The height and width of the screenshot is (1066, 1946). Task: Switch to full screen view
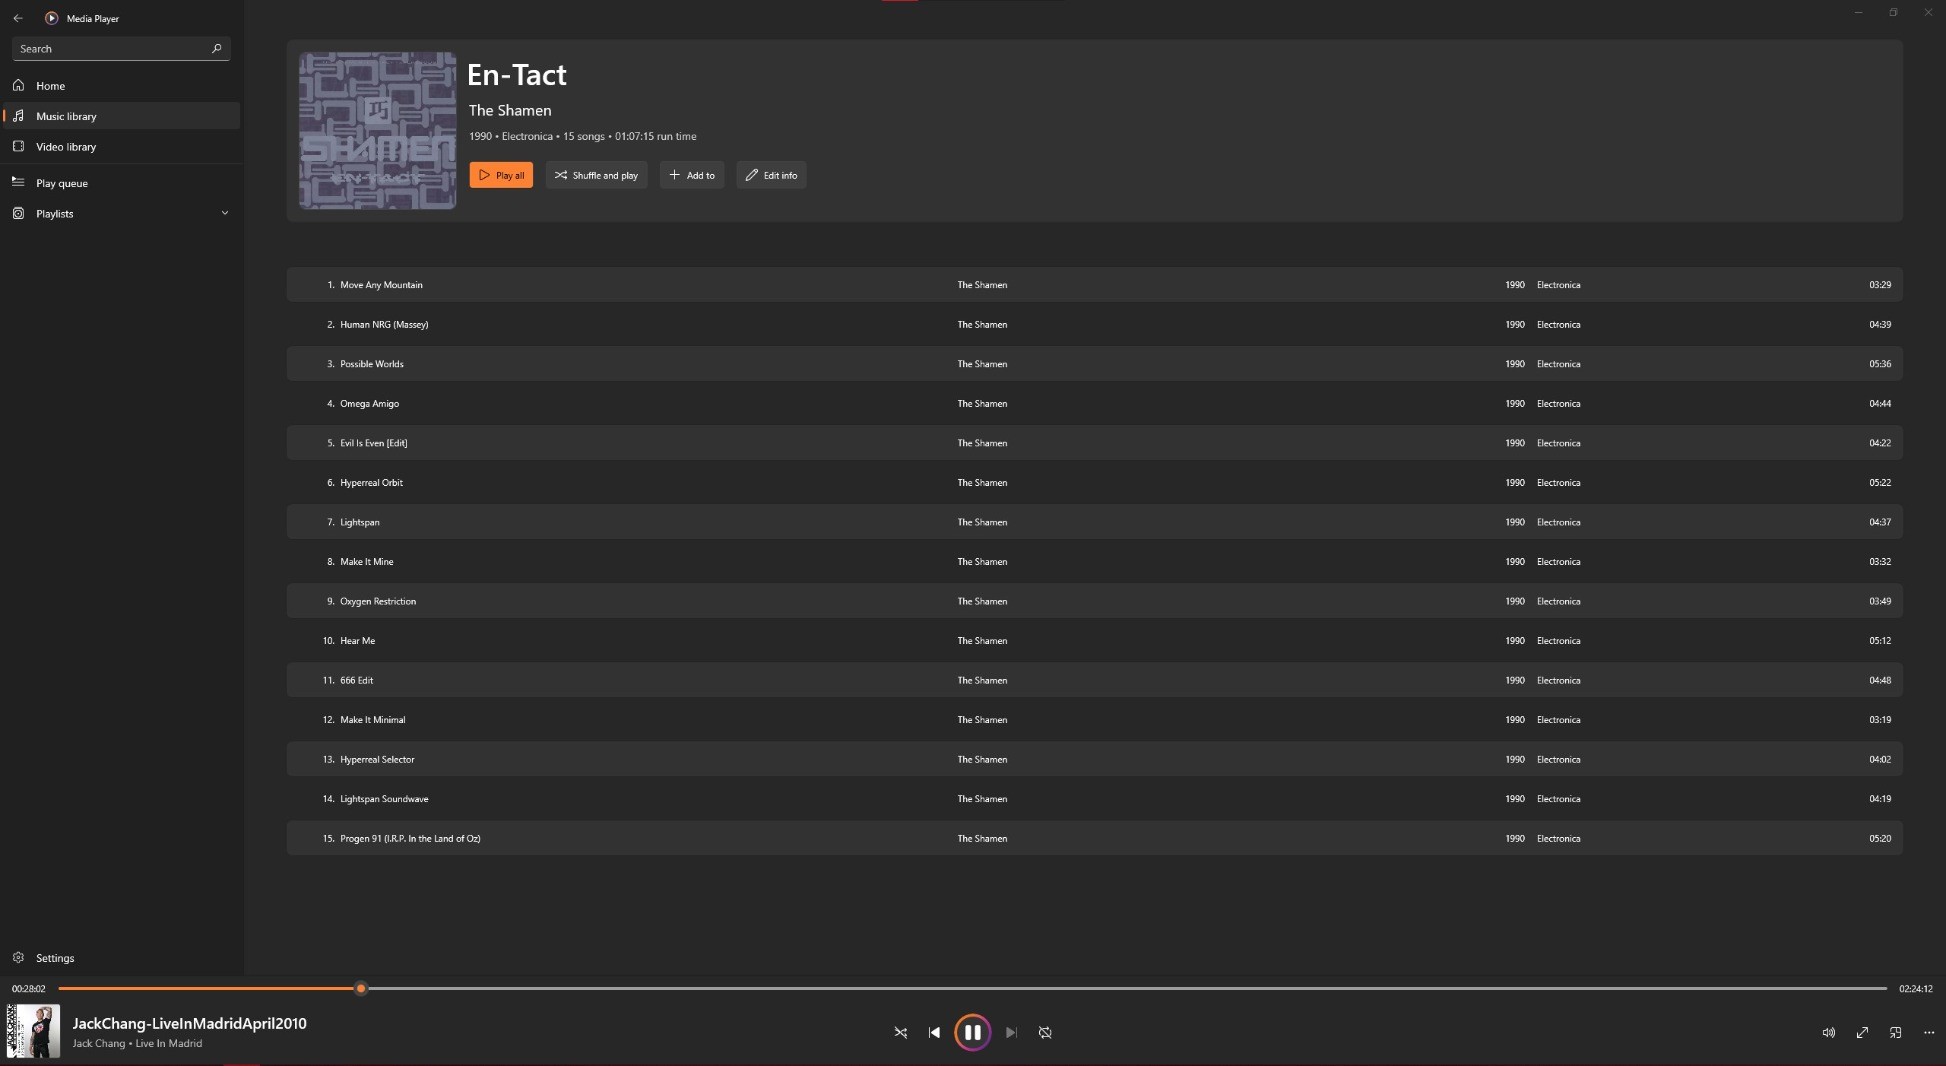[x=1862, y=1032]
